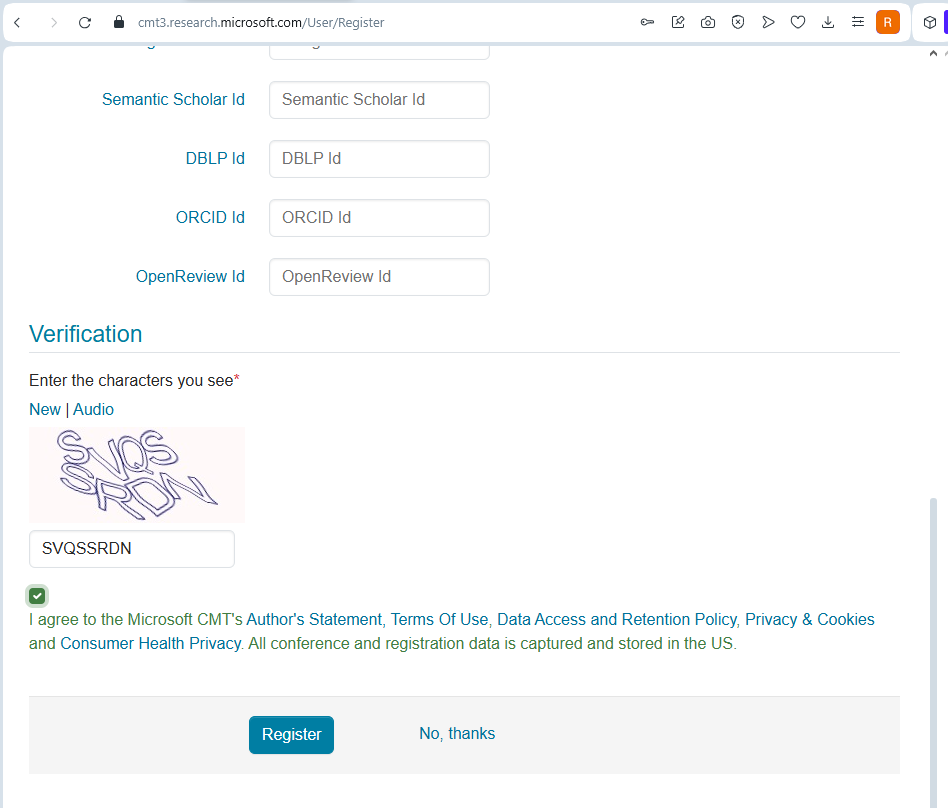948x808 pixels.
Task: Reload the registration page
Action: (85, 22)
